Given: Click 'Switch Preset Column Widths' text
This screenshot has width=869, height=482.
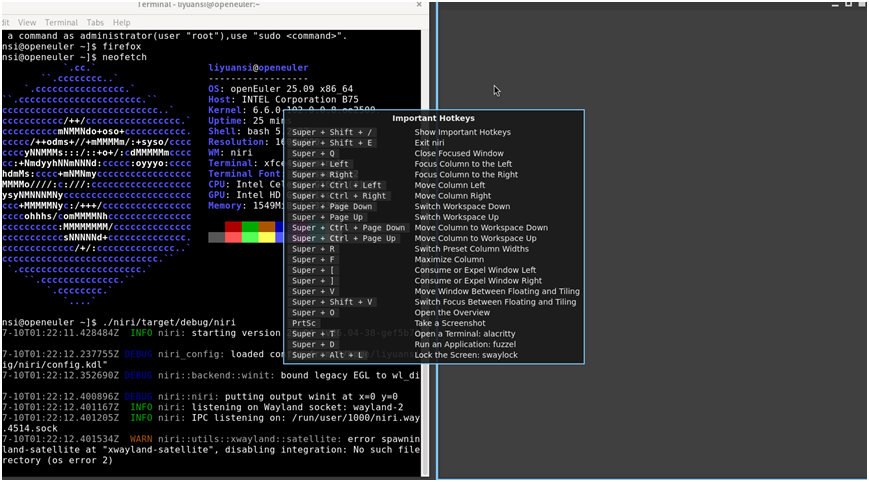Looking at the screenshot, I should coord(472,249).
